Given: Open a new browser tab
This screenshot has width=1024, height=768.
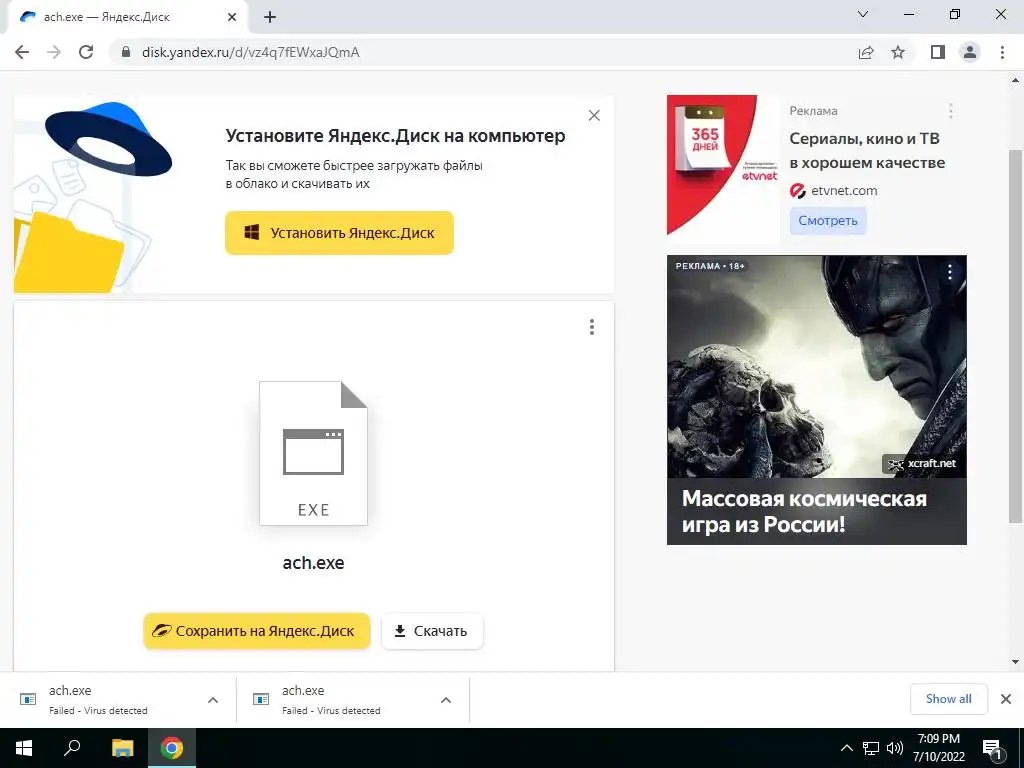Looking at the screenshot, I should point(270,17).
